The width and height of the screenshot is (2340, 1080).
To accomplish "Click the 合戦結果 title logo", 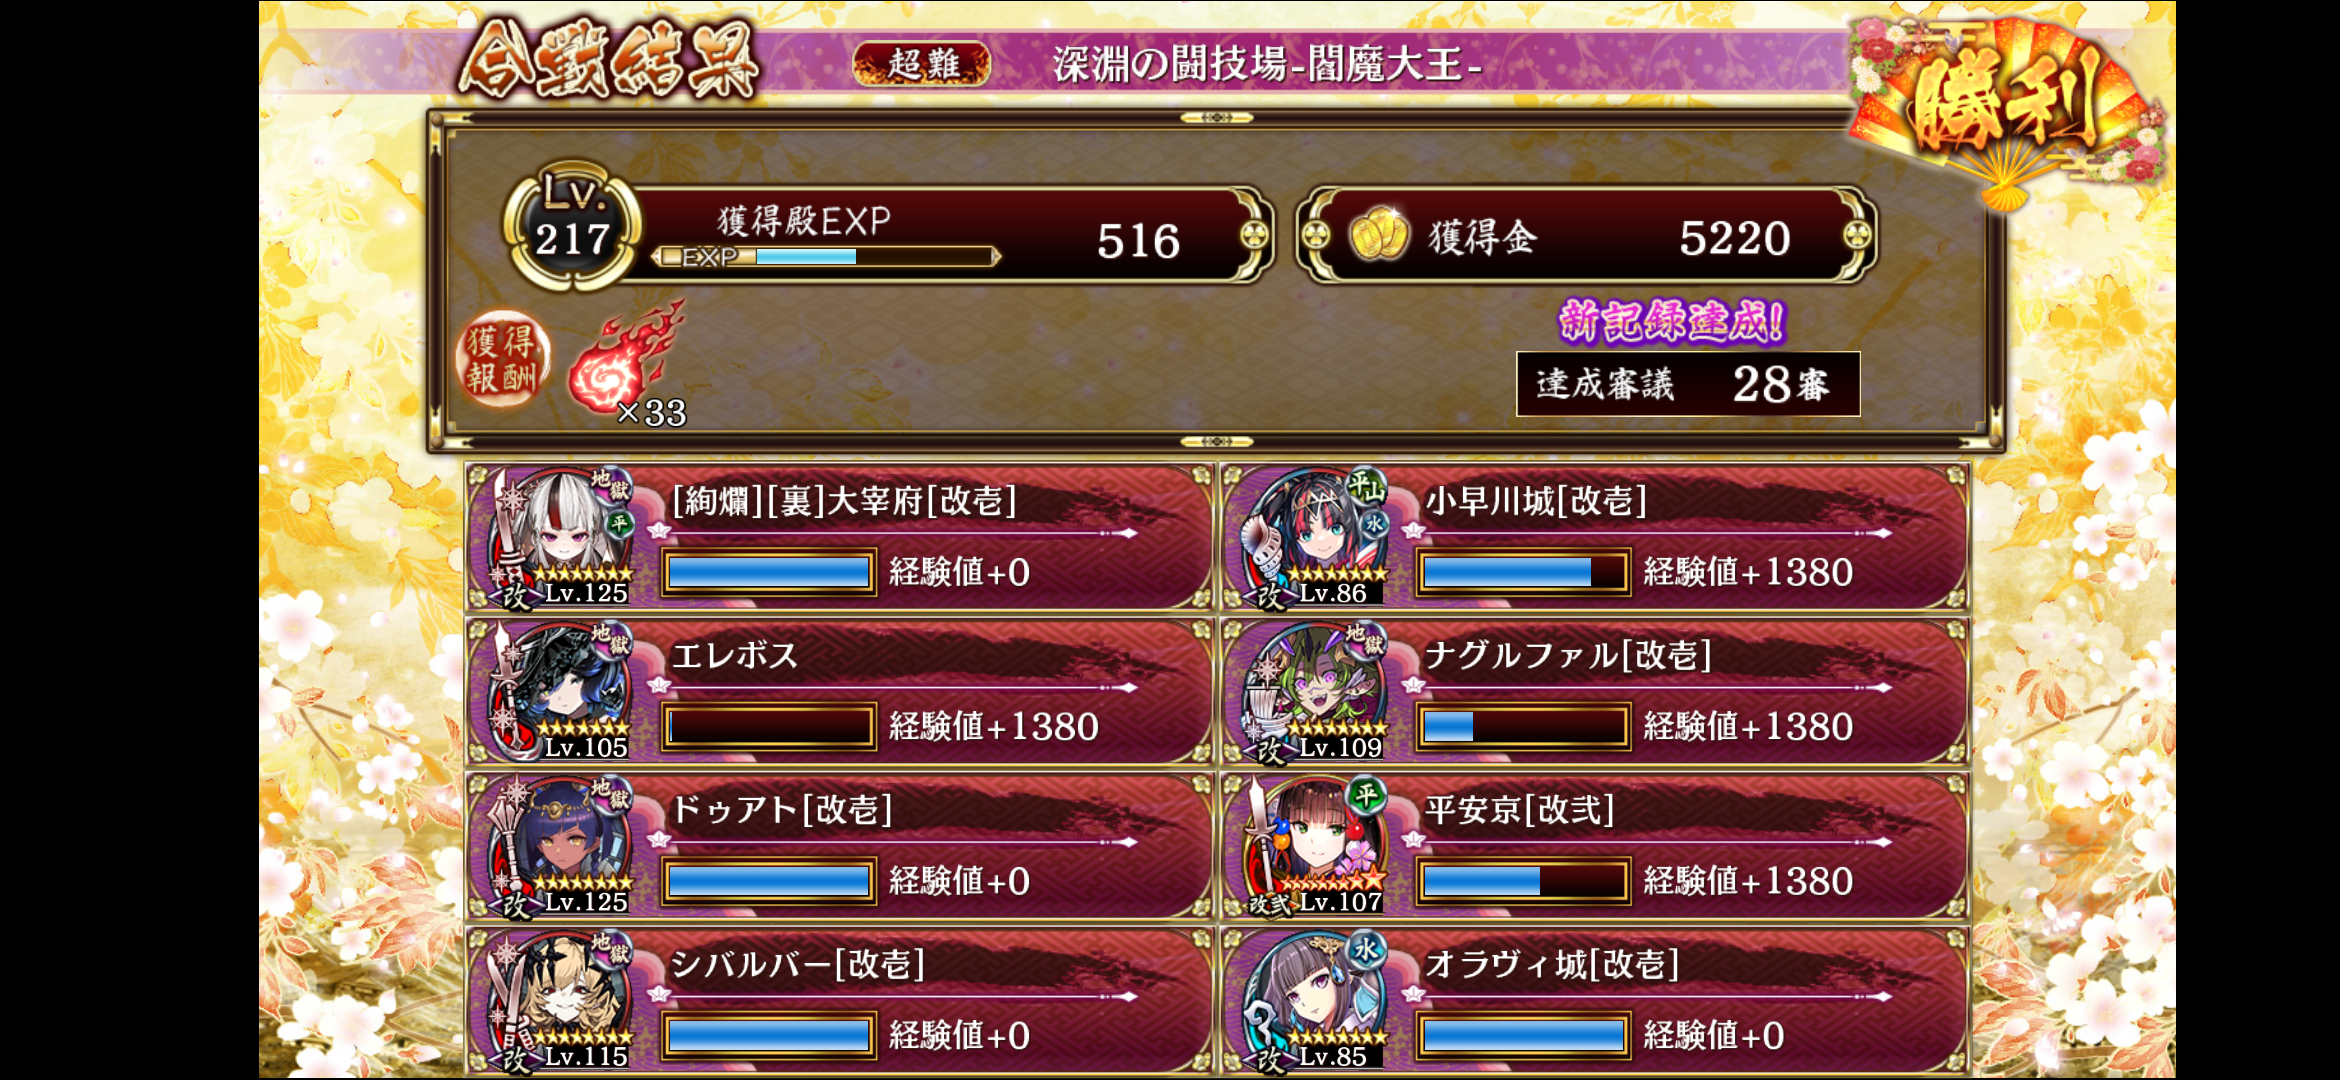I will click(x=609, y=60).
